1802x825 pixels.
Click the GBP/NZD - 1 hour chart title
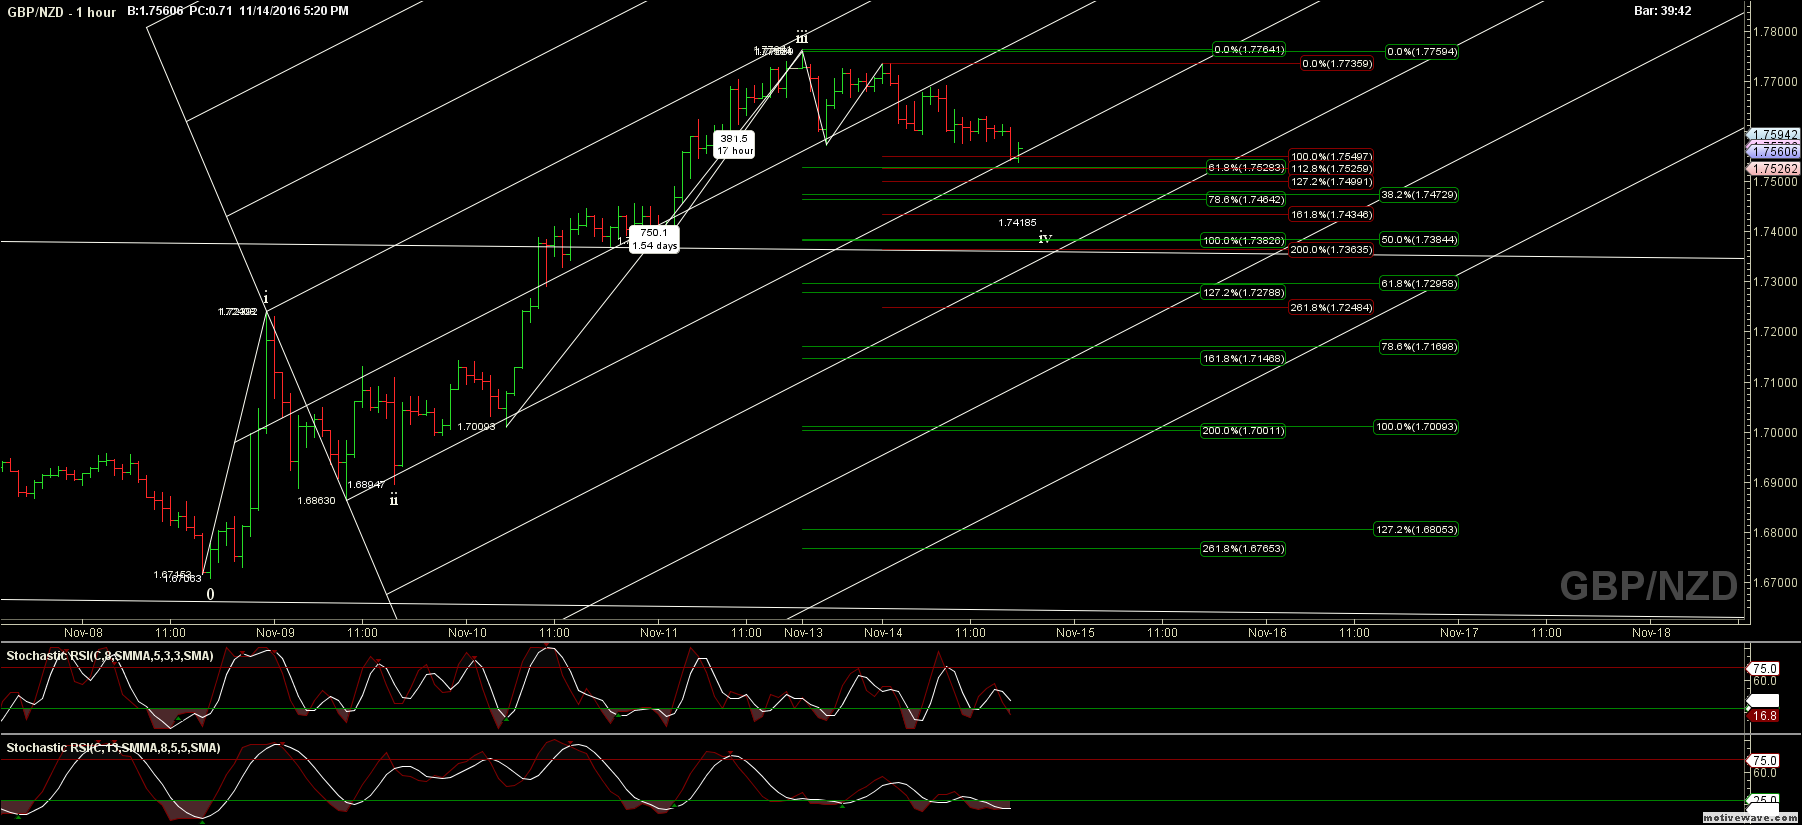coord(61,12)
